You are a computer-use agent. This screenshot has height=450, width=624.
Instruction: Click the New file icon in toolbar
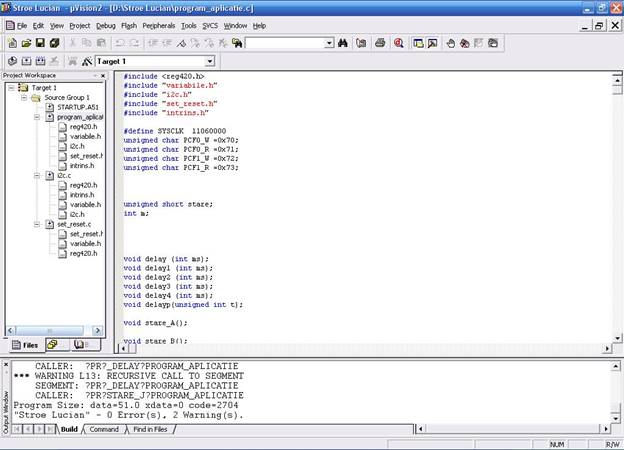click(12, 43)
